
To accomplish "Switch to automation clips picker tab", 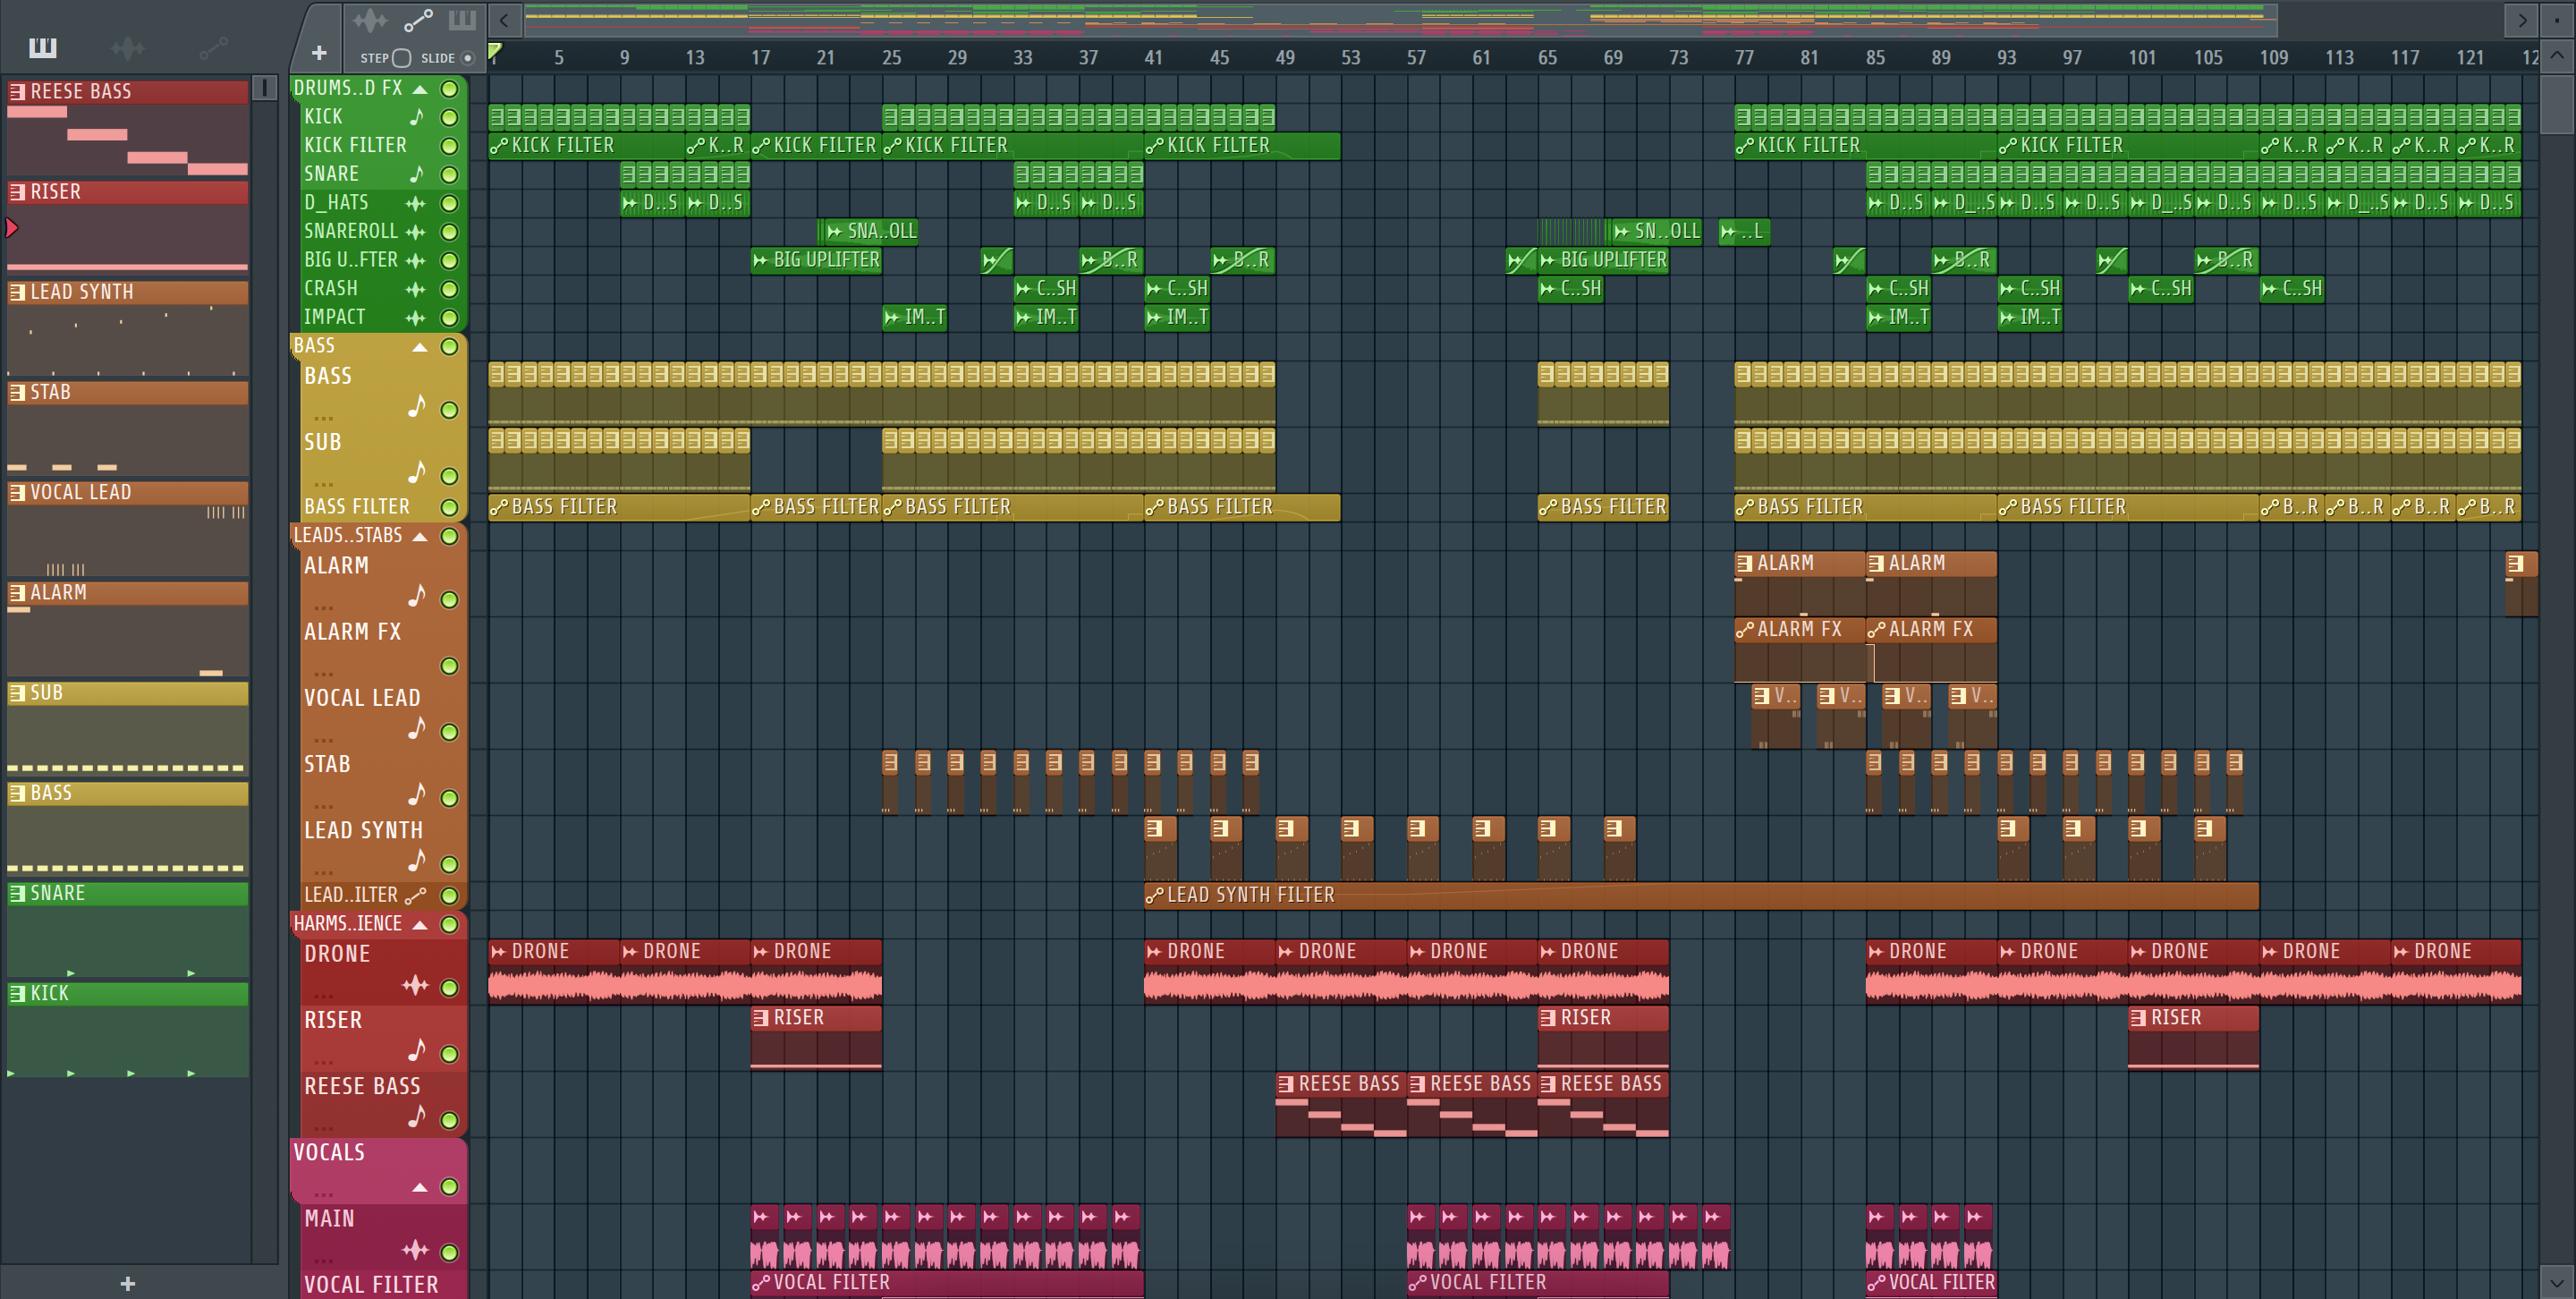I will point(213,47).
